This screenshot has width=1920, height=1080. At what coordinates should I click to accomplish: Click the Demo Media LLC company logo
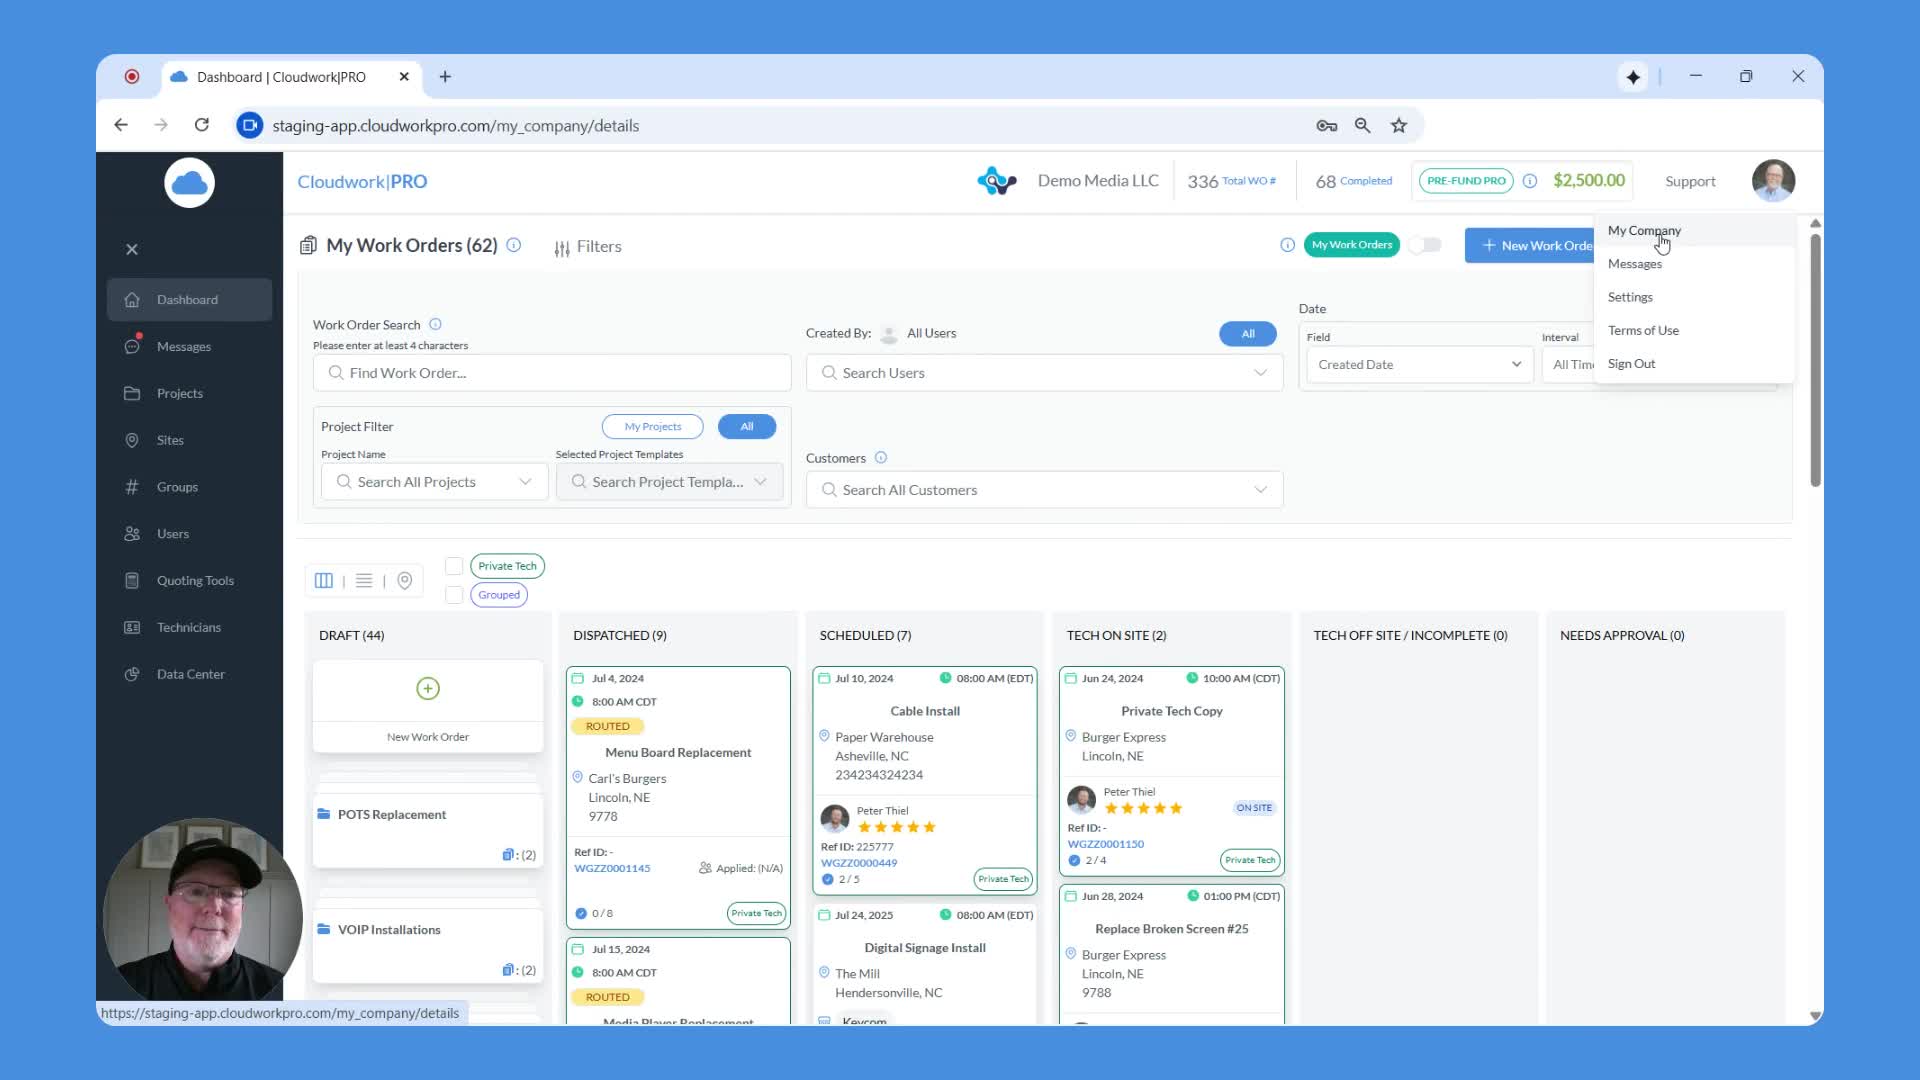point(997,181)
